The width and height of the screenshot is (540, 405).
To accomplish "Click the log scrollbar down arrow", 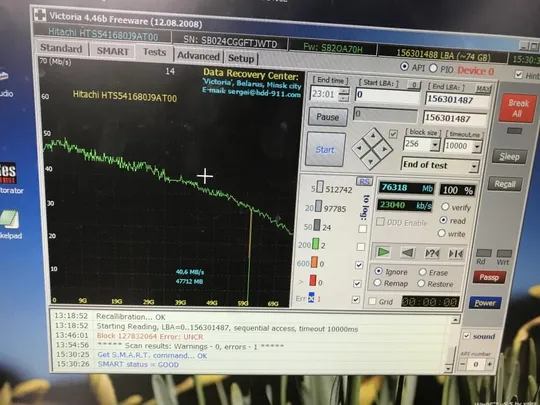I will tap(448, 368).
